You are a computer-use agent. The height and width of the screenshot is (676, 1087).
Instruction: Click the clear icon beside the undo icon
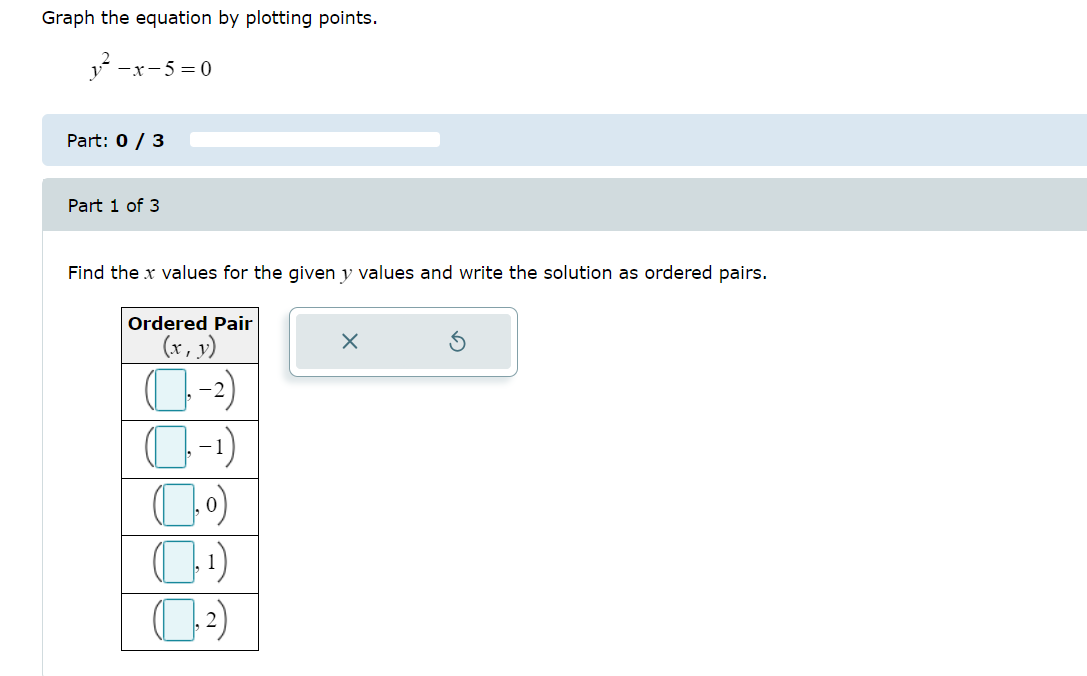click(x=349, y=341)
